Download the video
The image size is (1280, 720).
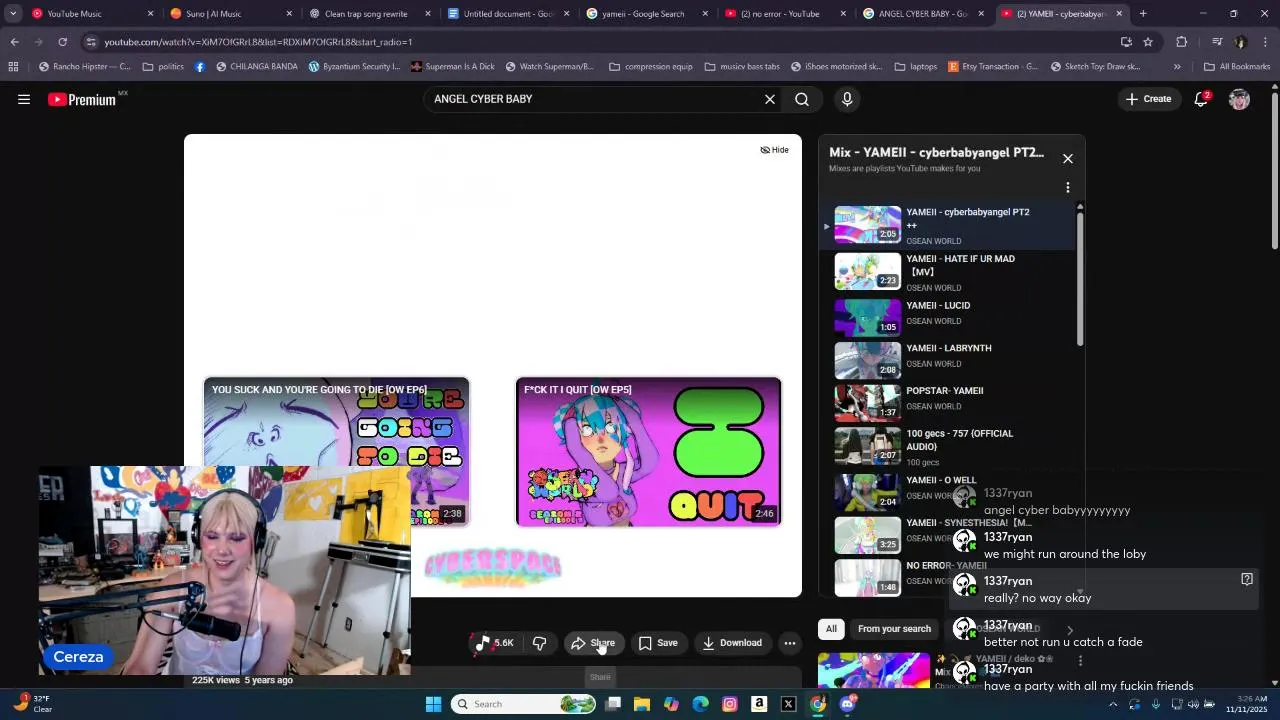pyautogui.click(x=732, y=643)
